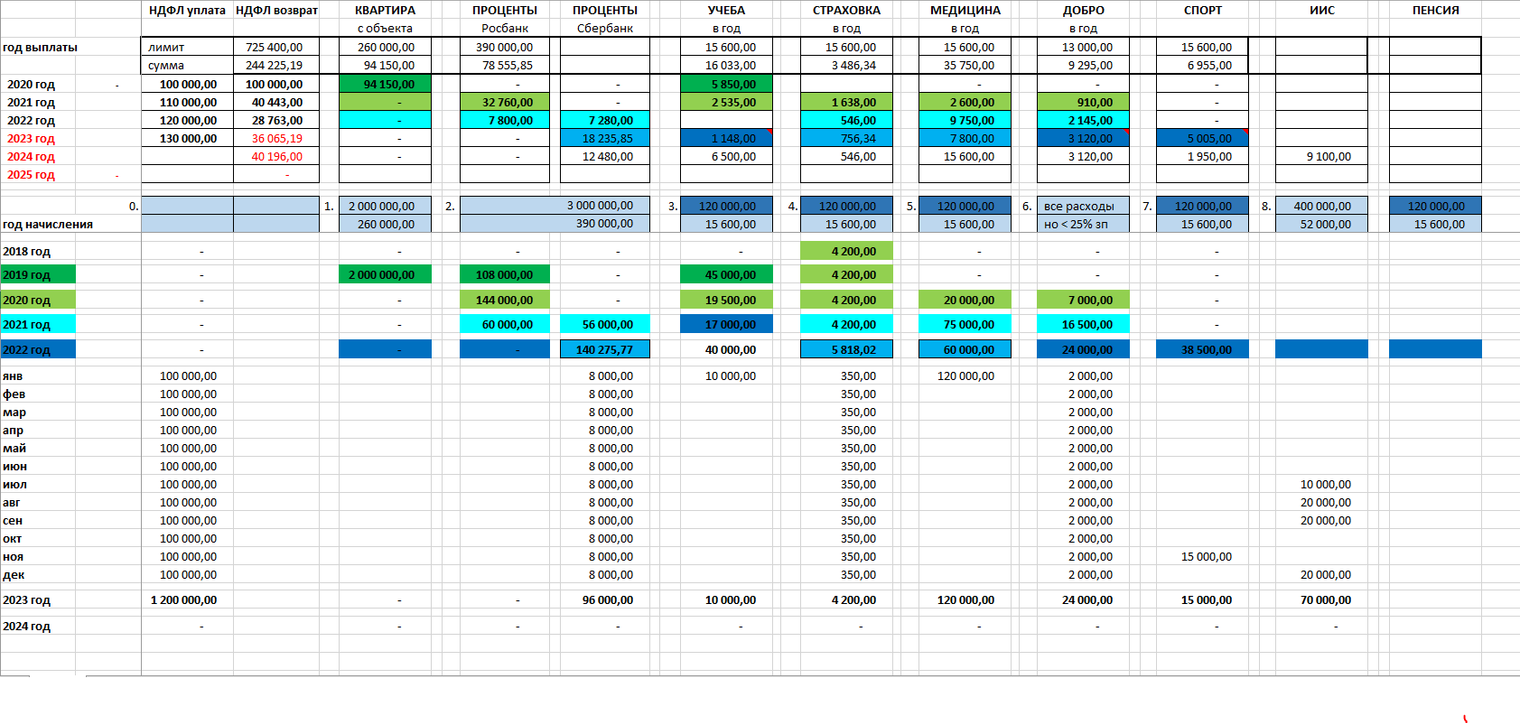Select the ИИС header cell

pos(1321,10)
